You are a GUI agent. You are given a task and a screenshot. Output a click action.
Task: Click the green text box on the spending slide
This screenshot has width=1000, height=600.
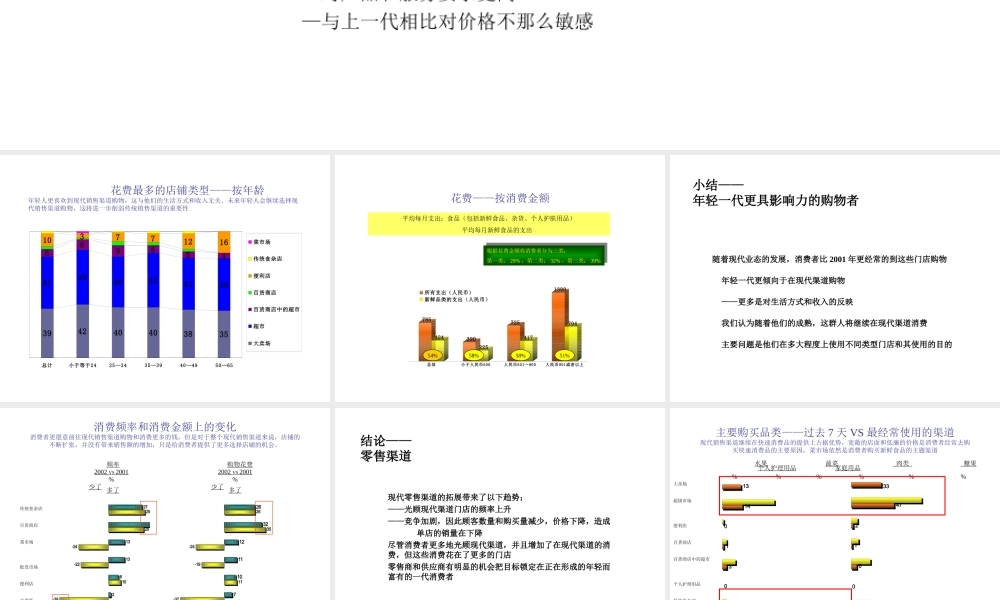tap(545, 255)
